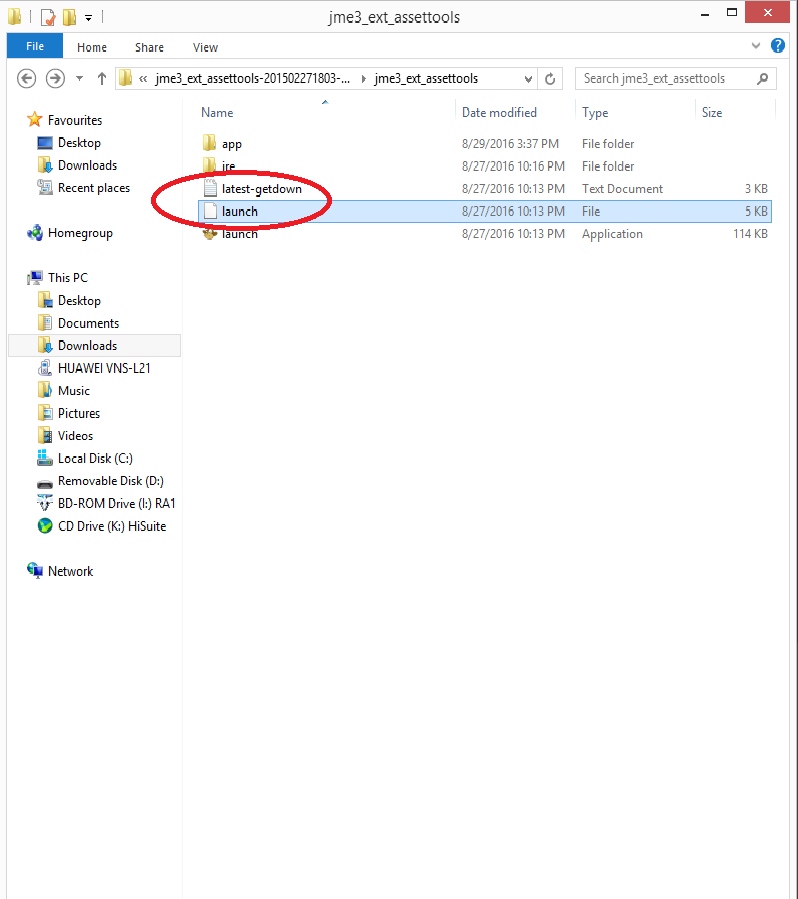Click the 'Text Document' type cell
Viewport: 798px width, 899px height.
click(623, 189)
